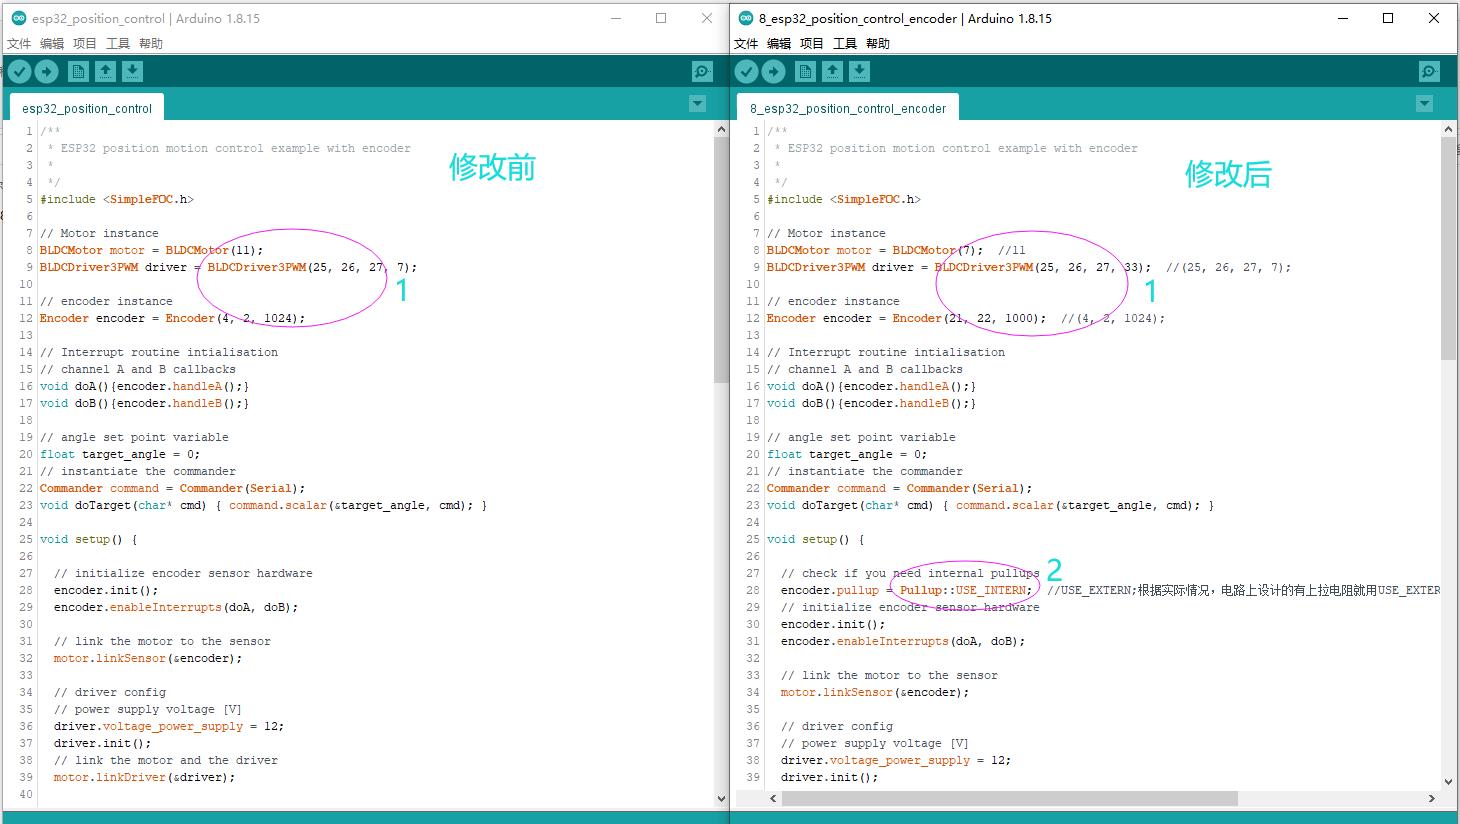Click Save icon in the right window toolbar
The image size is (1460, 824).
(859, 70)
